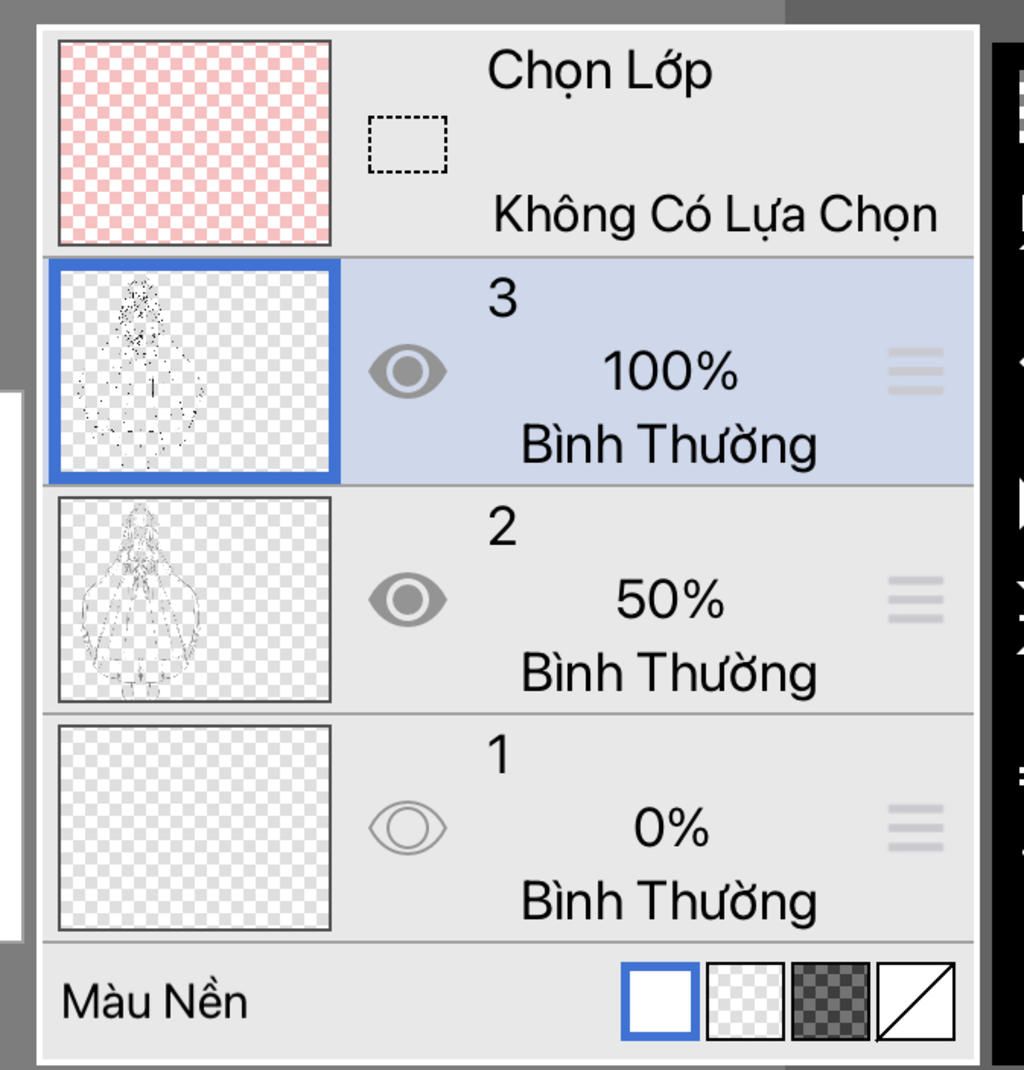Click layer 2 blend mode Bình Thường

click(x=669, y=672)
